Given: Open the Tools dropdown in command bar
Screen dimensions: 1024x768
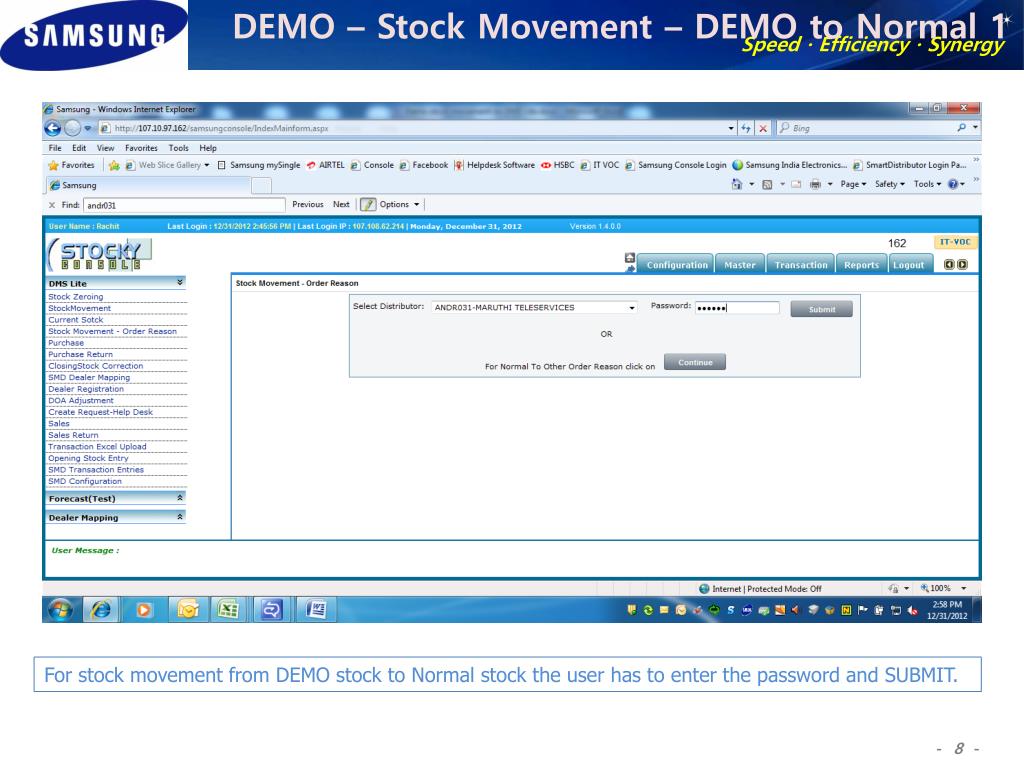Looking at the screenshot, I should pos(927,185).
